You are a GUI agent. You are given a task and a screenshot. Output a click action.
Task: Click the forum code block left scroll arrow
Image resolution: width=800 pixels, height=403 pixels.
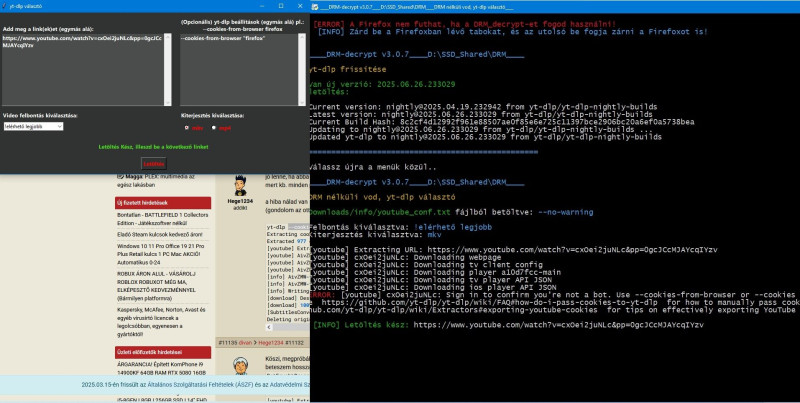point(269,327)
